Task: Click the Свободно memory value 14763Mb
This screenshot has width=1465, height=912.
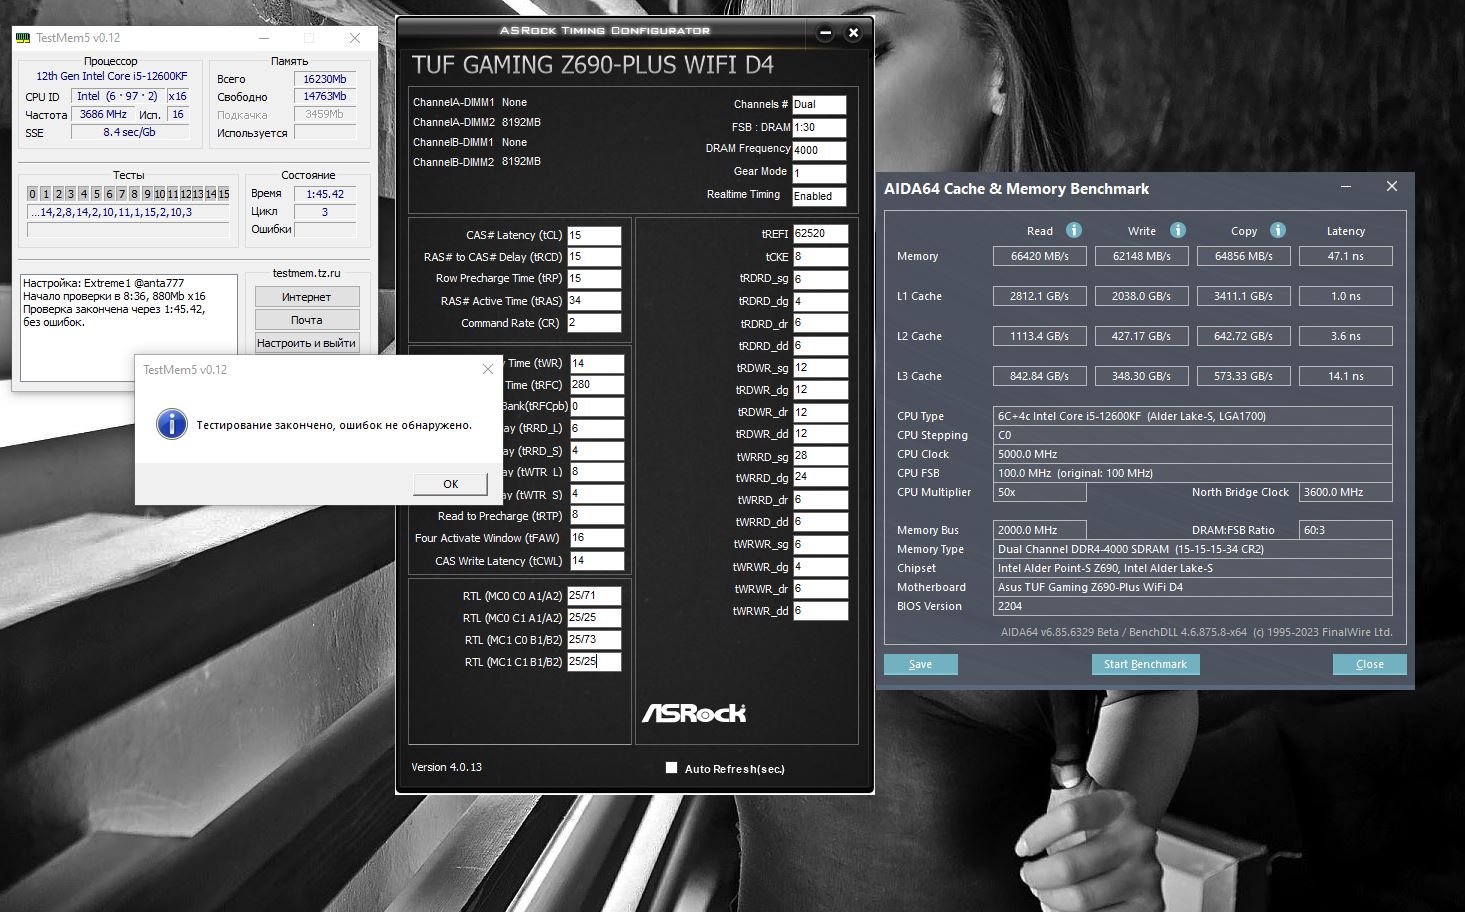Action: point(325,96)
